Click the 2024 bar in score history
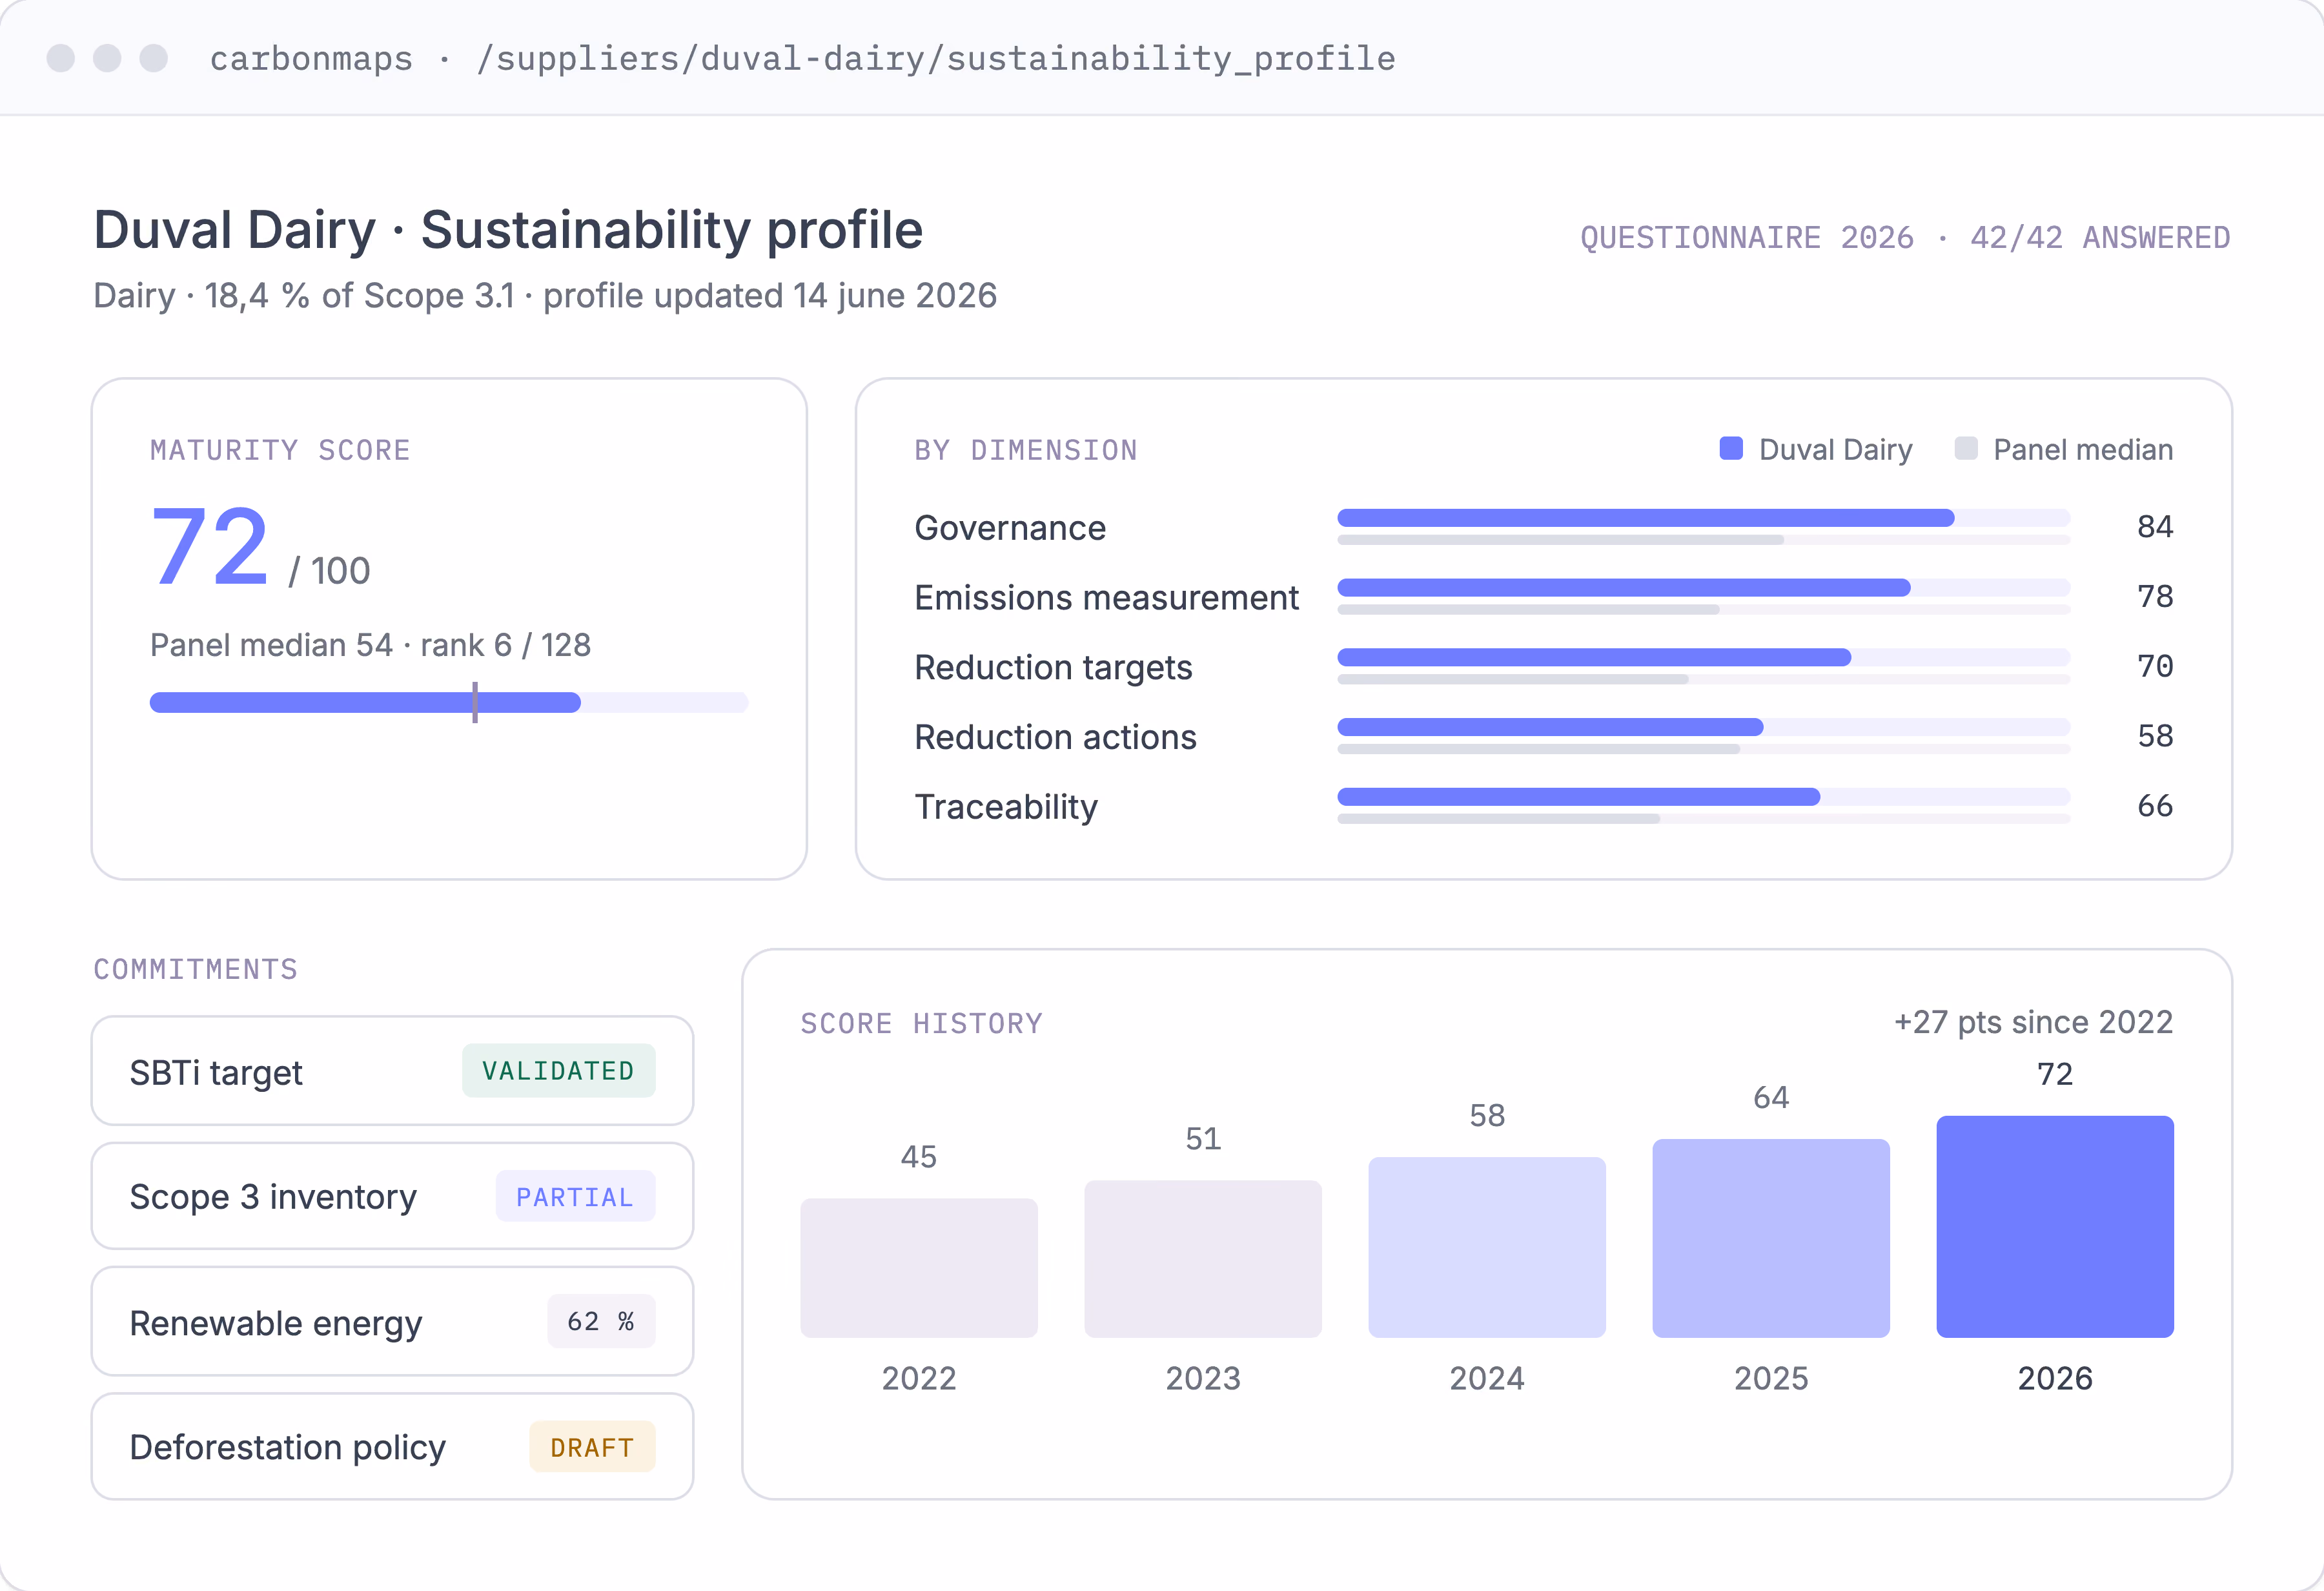 click(1487, 1248)
